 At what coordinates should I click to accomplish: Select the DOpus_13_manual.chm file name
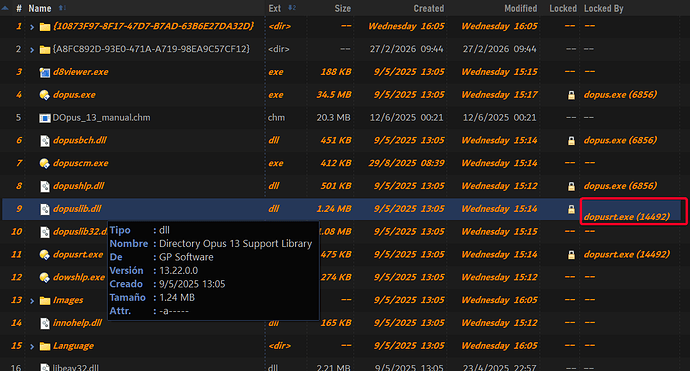[101, 118]
